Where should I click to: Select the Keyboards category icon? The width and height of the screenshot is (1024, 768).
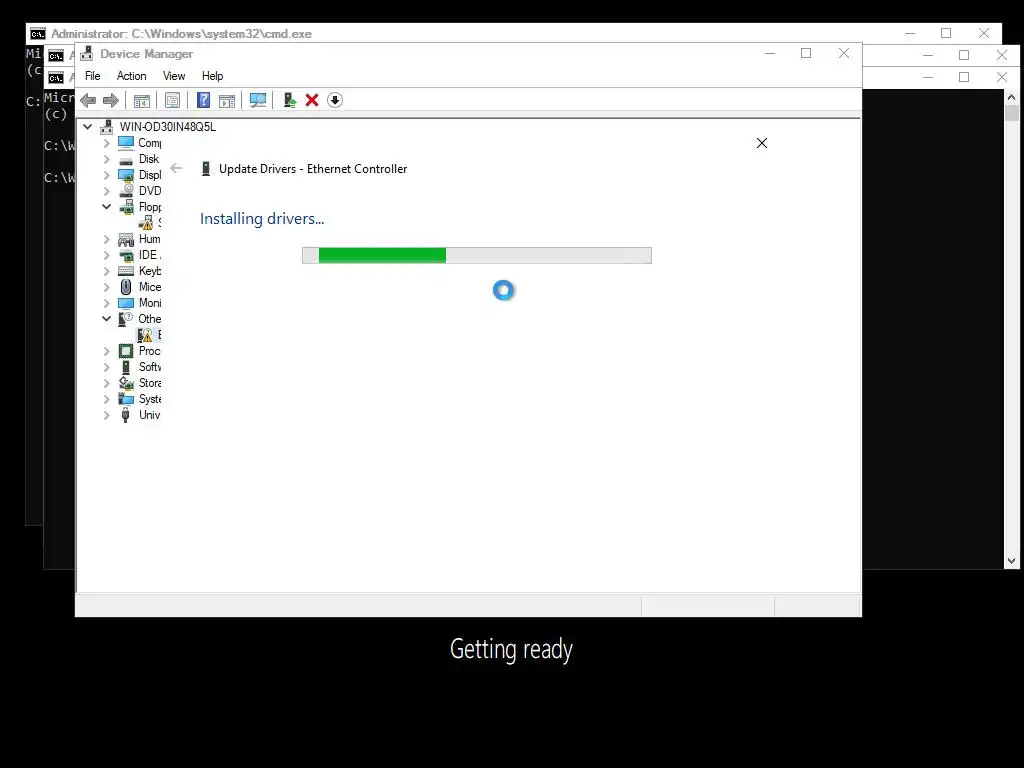click(x=126, y=271)
